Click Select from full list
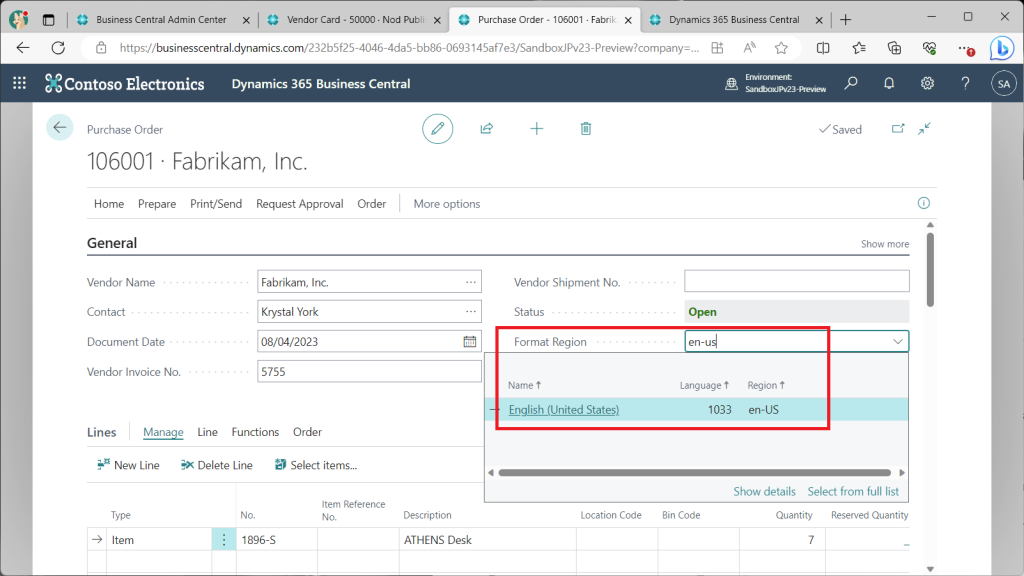Screen dimensions: 1024x576 tap(853, 491)
